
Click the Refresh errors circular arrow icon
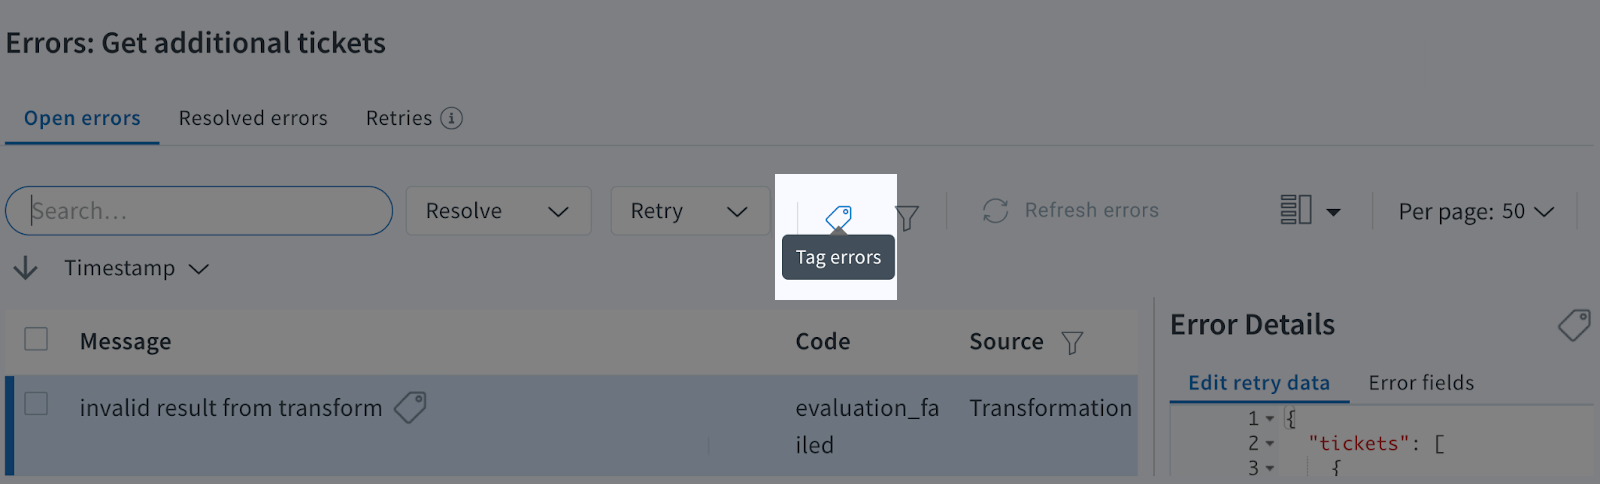(x=995, y=211)
